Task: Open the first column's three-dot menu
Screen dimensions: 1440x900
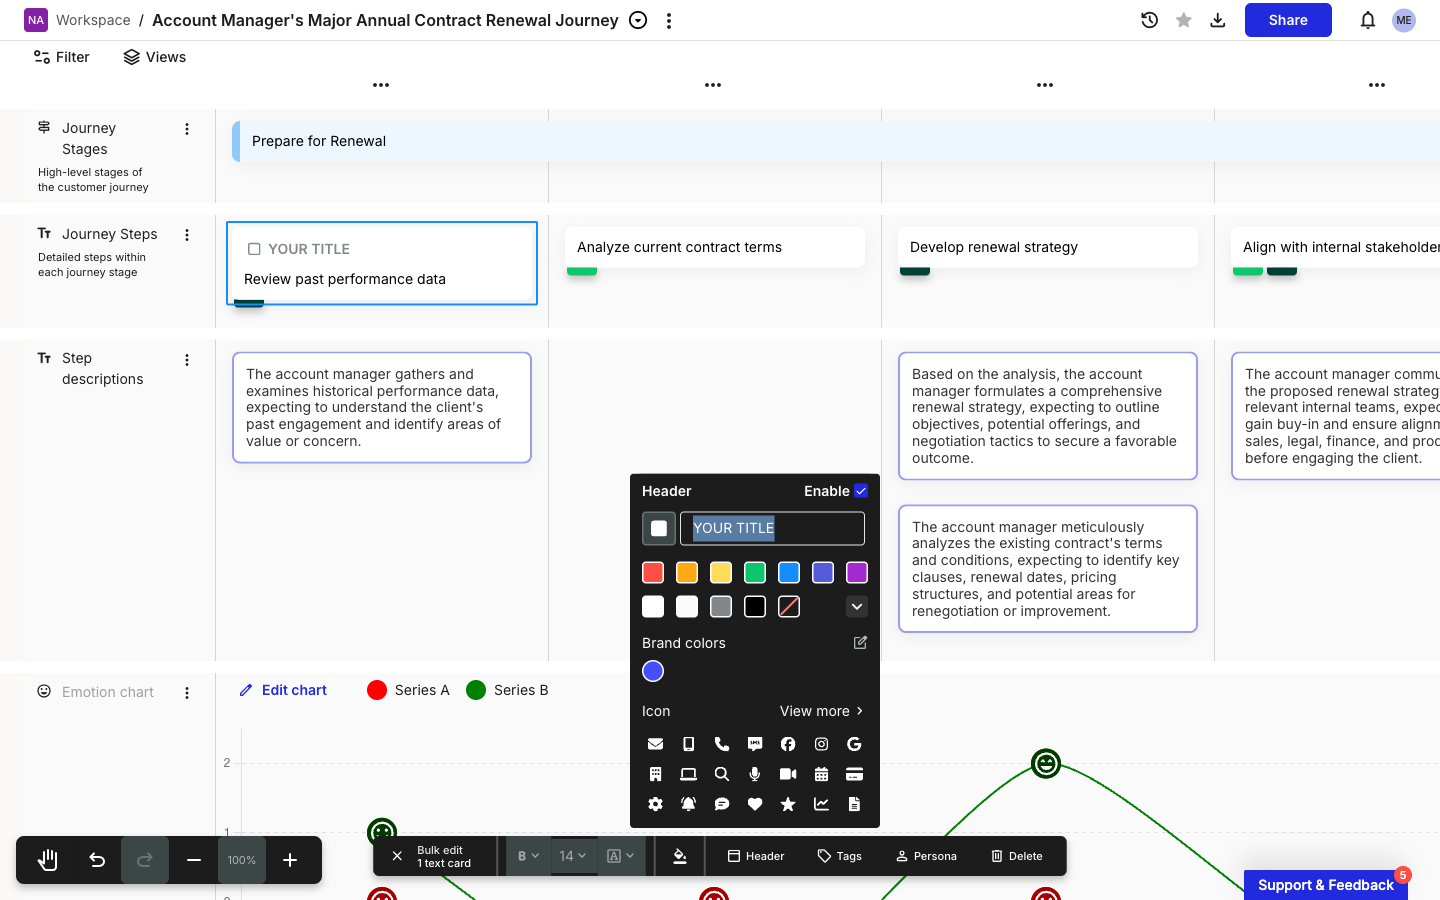Action: pyautogui.click(x=381, y=85)
